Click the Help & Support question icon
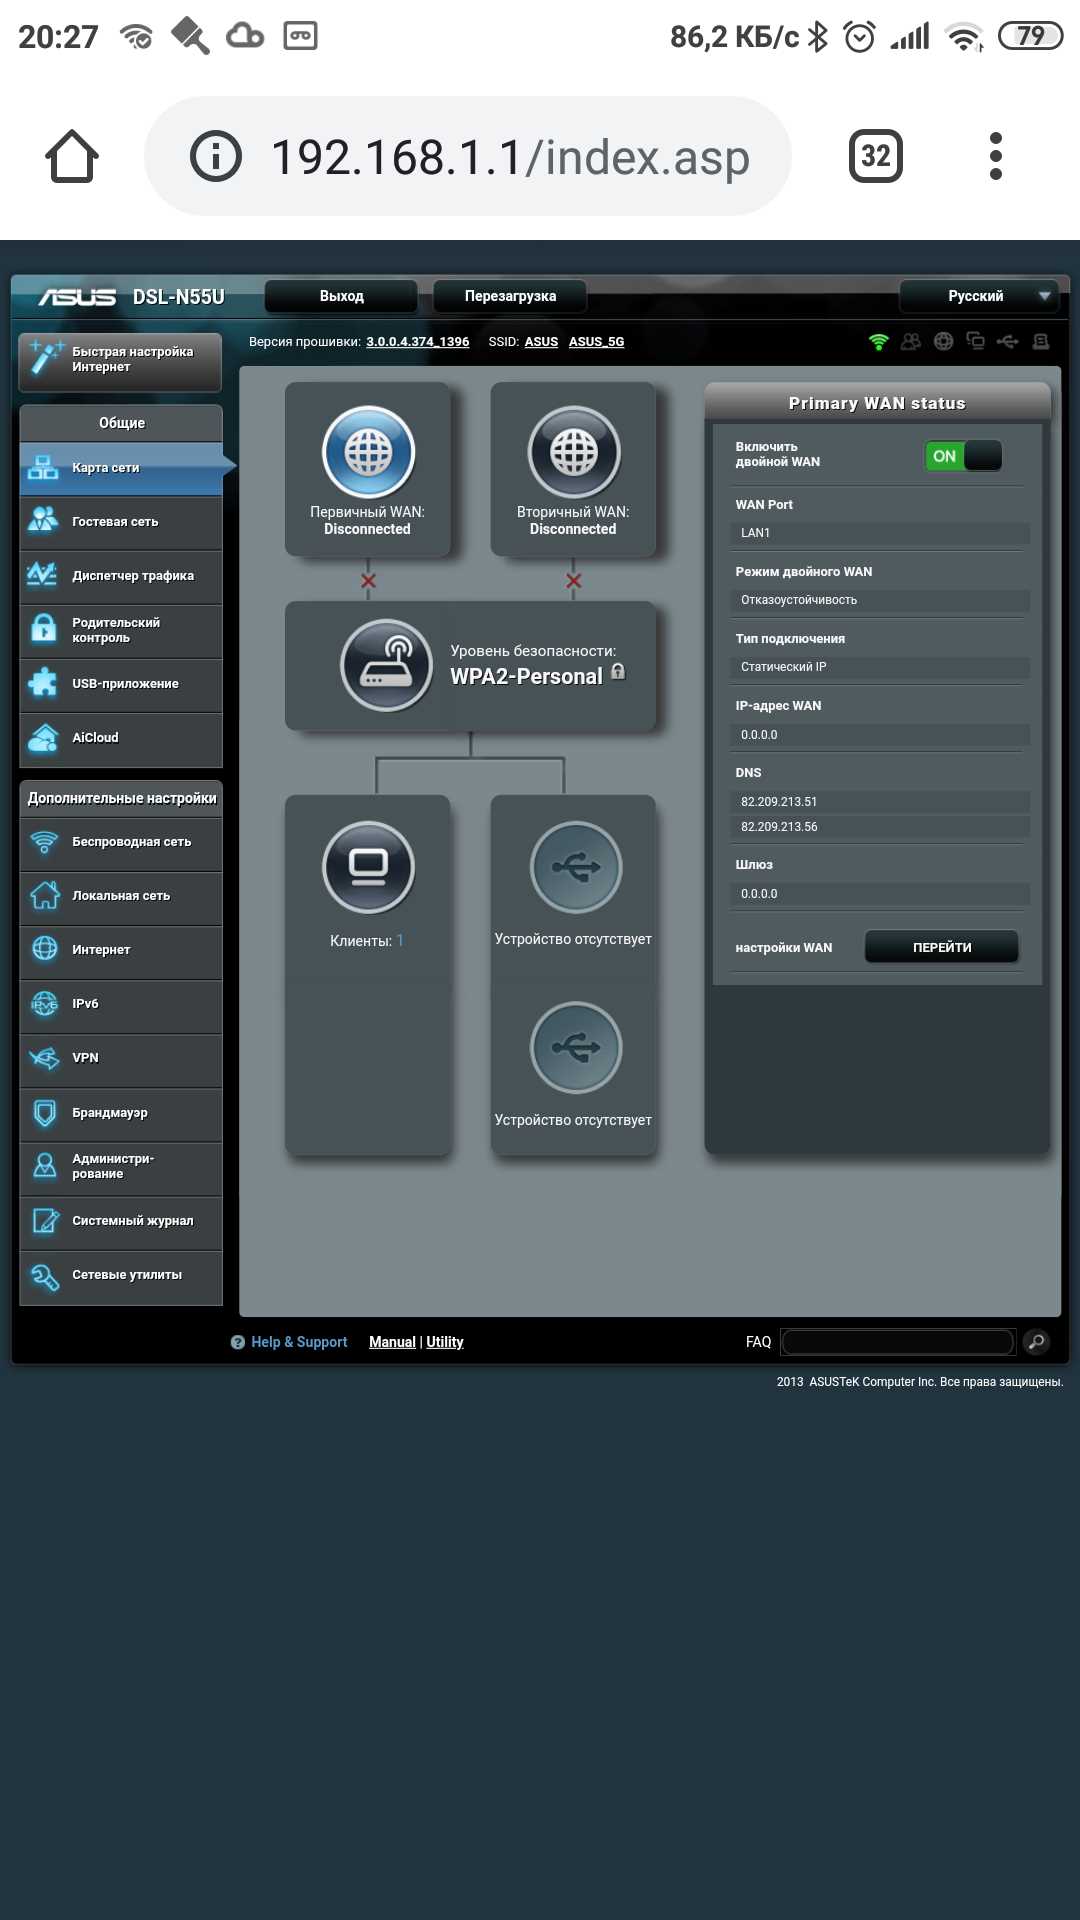Viewport: 1080px width, 1920px height. 238,1342
